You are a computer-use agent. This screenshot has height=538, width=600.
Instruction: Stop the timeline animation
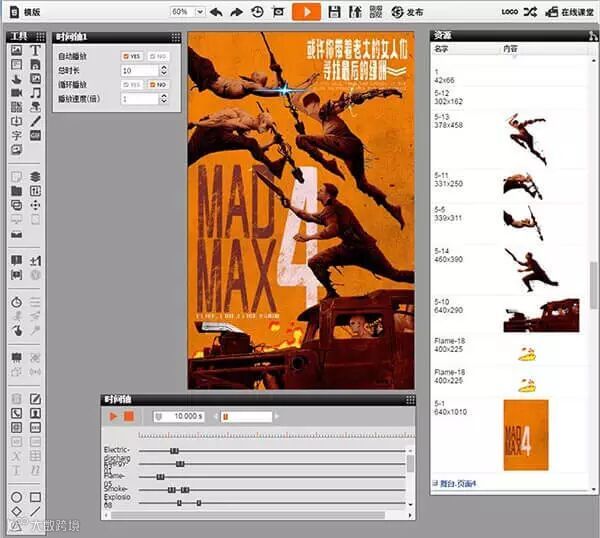[129, 416]
